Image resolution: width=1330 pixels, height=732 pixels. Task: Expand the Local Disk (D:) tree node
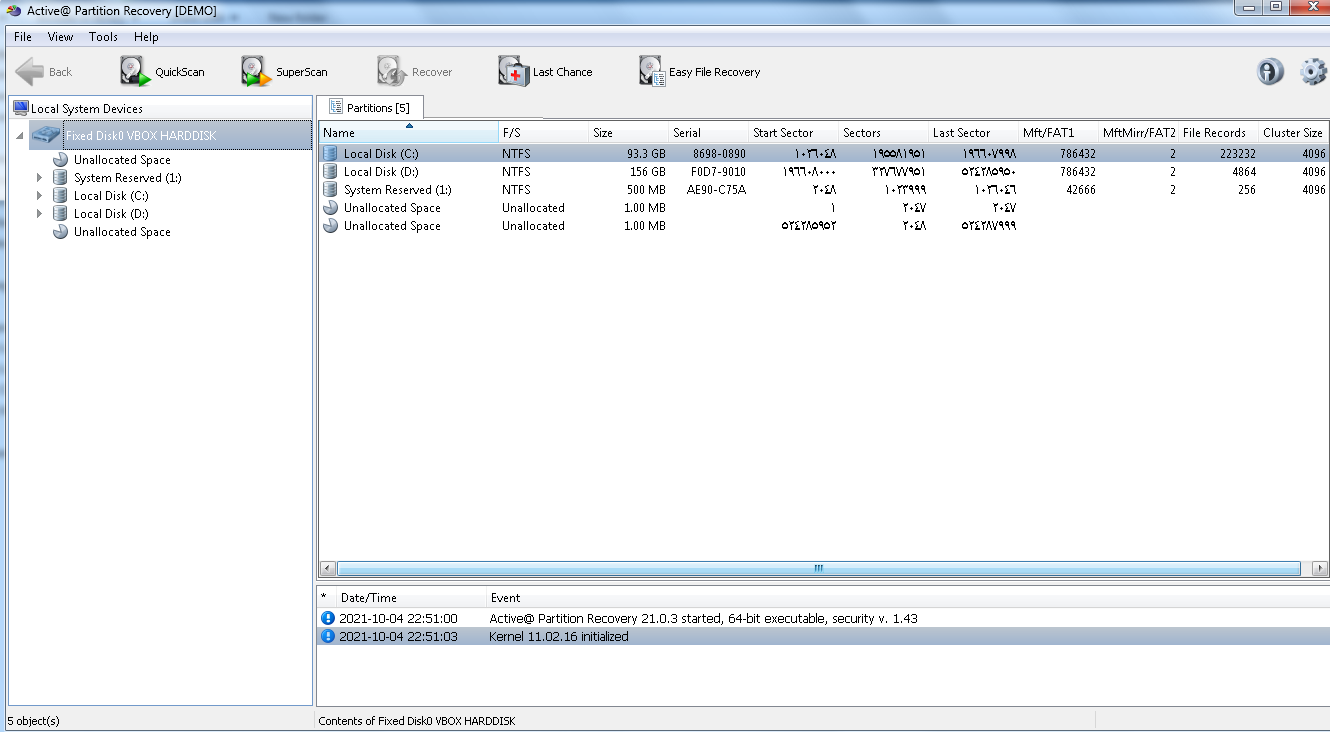[x=40, y=214]
